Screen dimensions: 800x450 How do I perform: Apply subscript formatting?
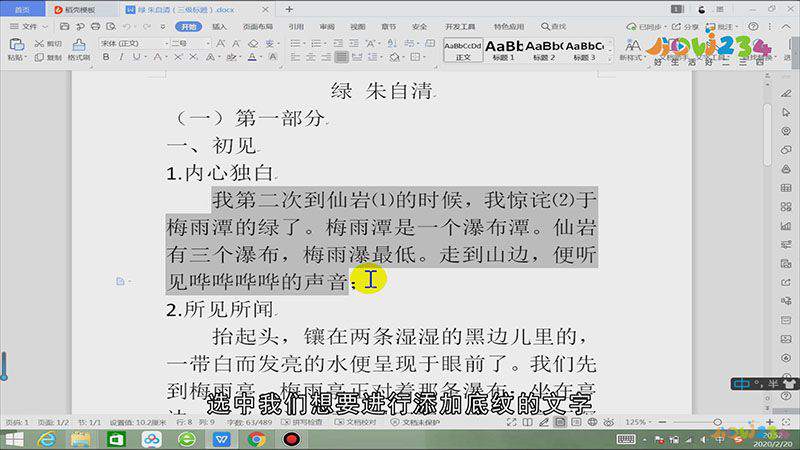pyautogui.click(x=193, y=57)
